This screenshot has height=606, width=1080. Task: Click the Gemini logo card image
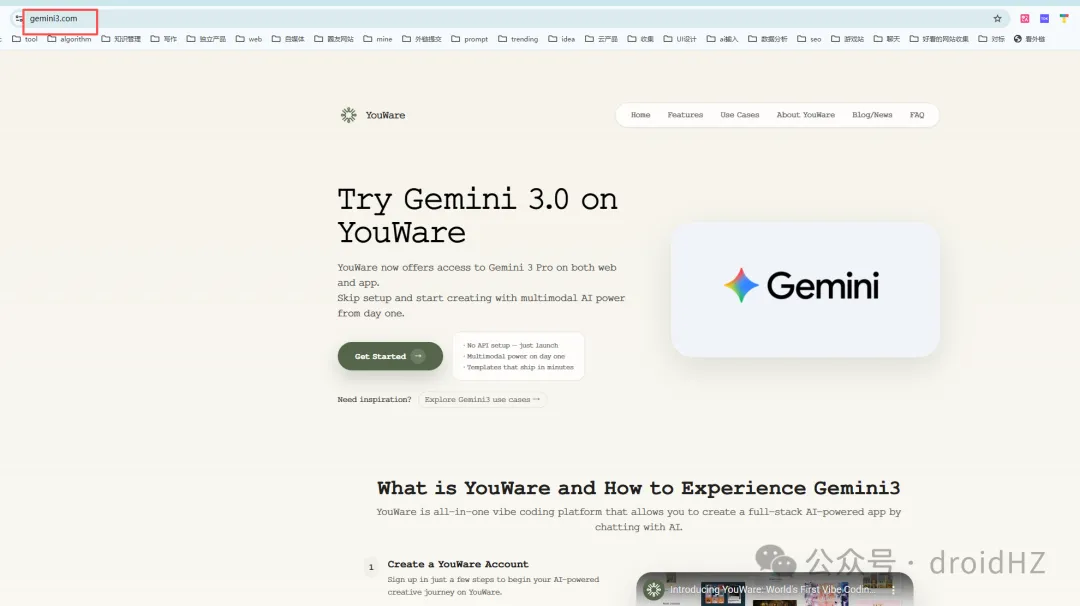pos(805,288)
